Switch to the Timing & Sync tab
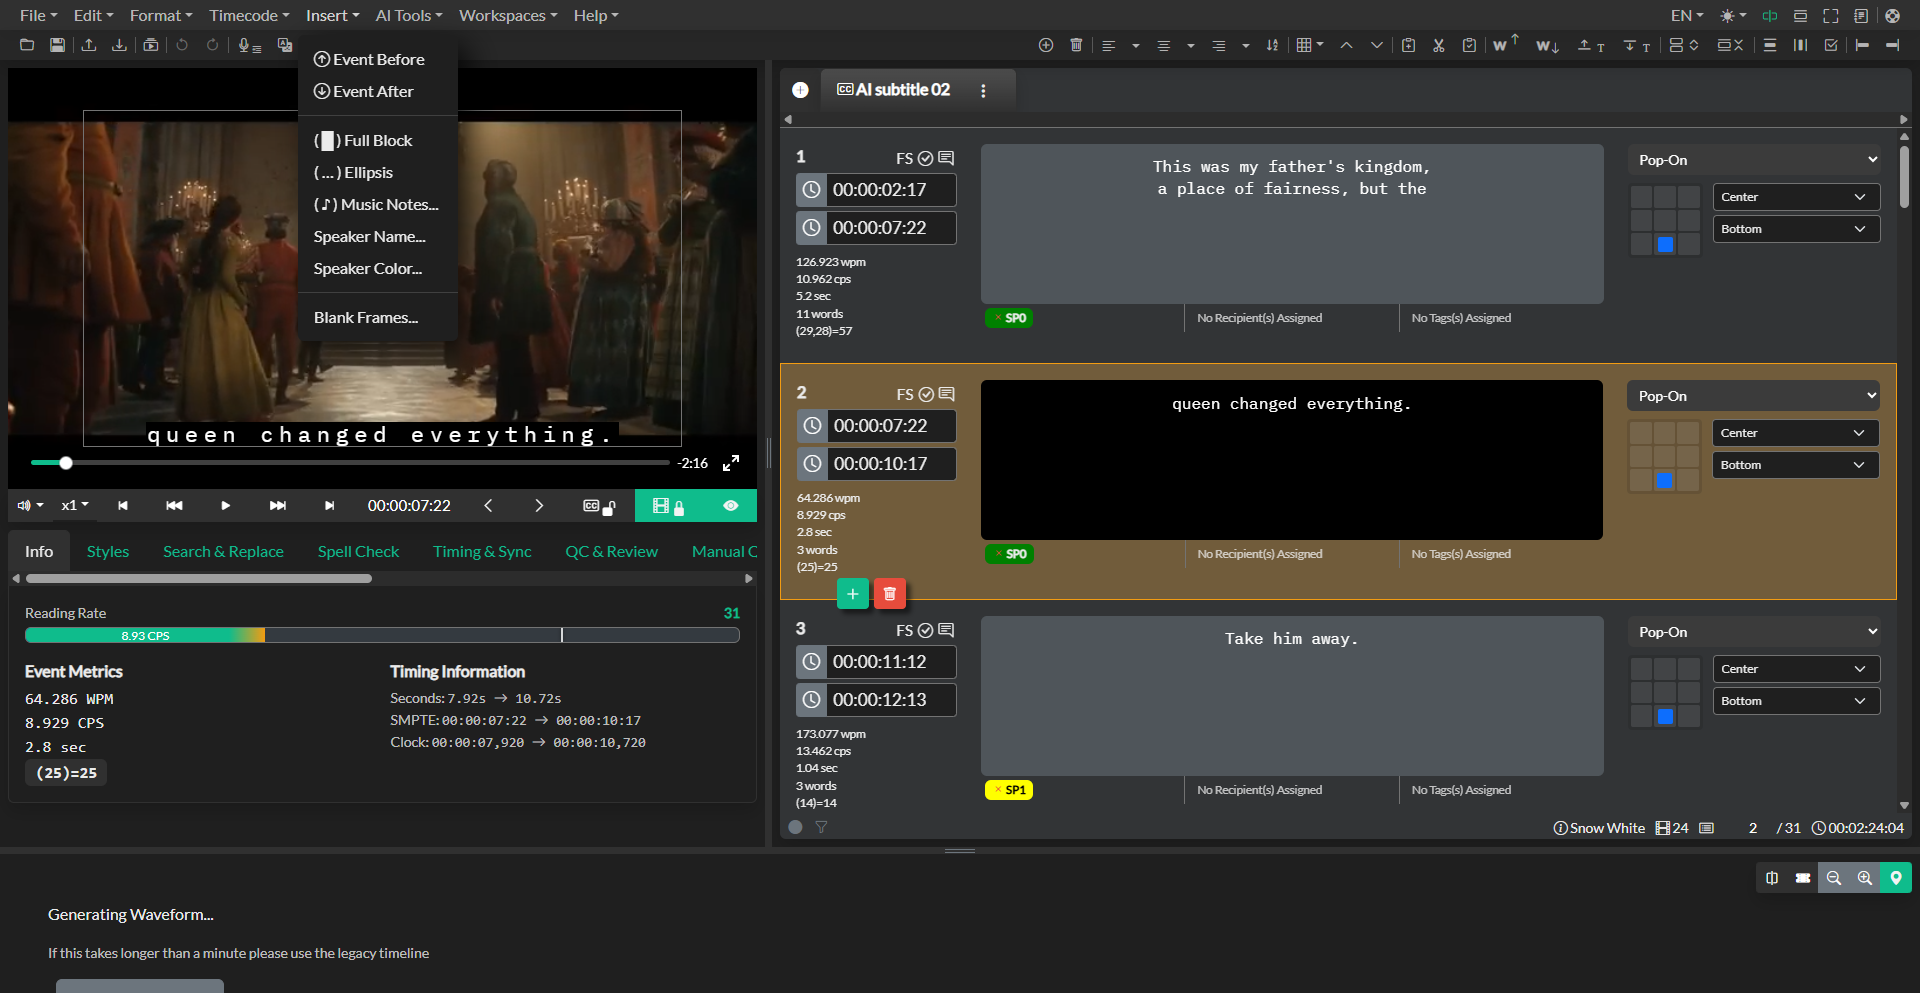Image resolution: width=1920 pixels, height=993 pixels. (482, 552)
